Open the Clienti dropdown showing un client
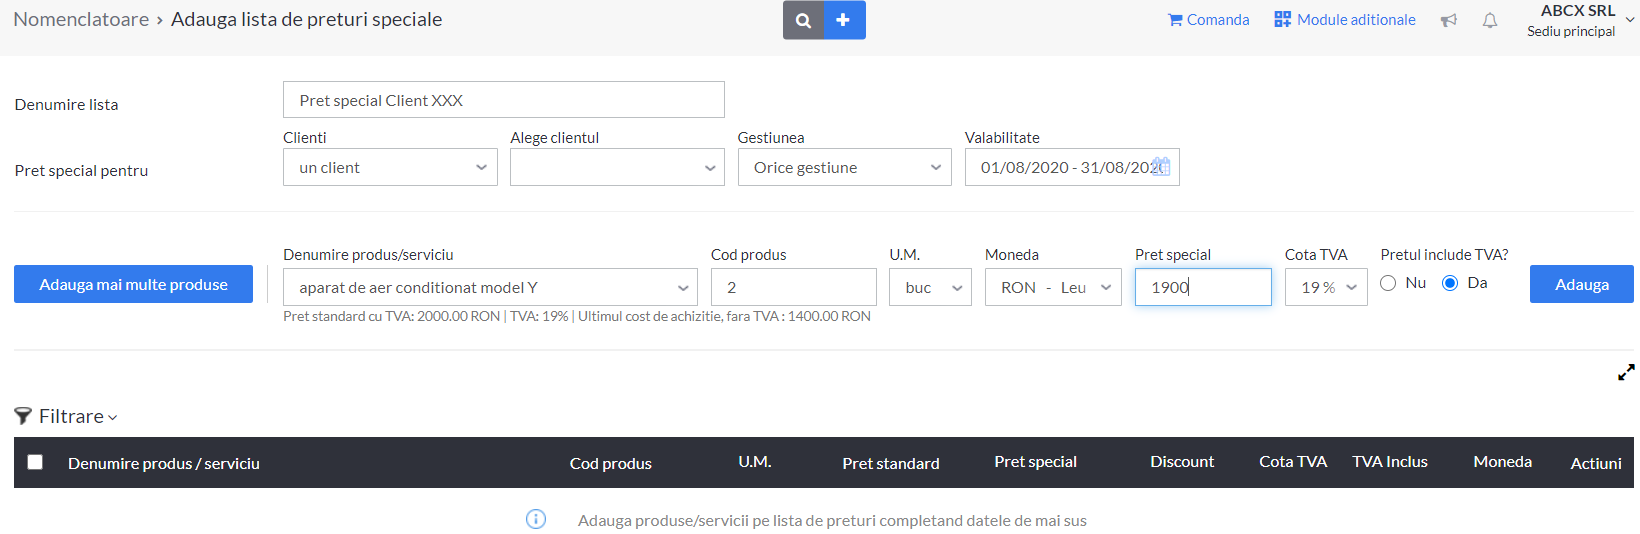Image resolution: width=1640 pixels, height=534 pixels. point(390,167)
